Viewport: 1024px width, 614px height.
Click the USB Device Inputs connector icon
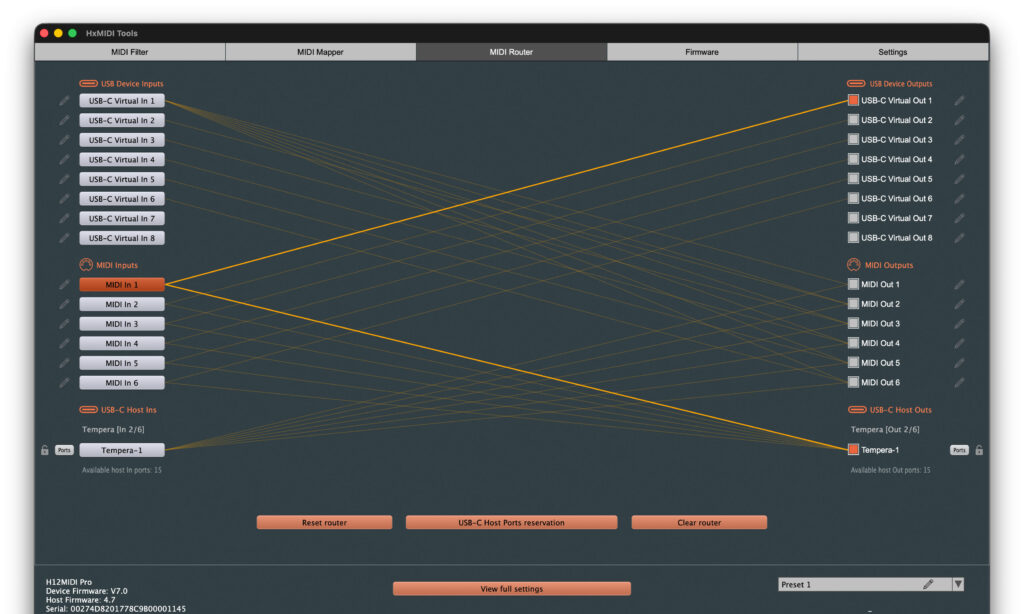point(88,84)
